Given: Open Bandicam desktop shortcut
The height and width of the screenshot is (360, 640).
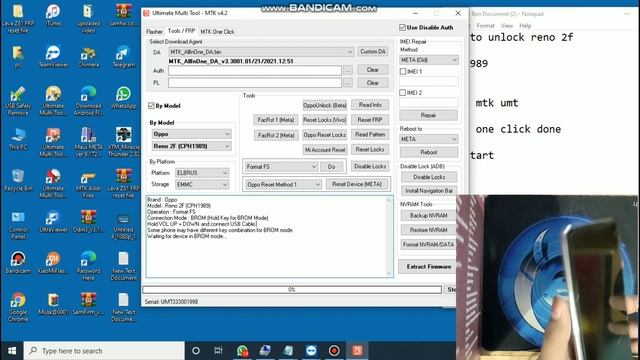Looking at the screenshot, I should tap(18, 262).
